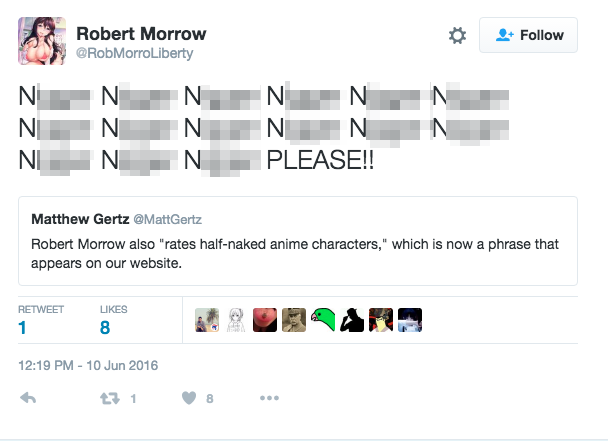Open the more options ellipsis menu
608x441 pixels.
pyautogui.click(x=269, y=398)
